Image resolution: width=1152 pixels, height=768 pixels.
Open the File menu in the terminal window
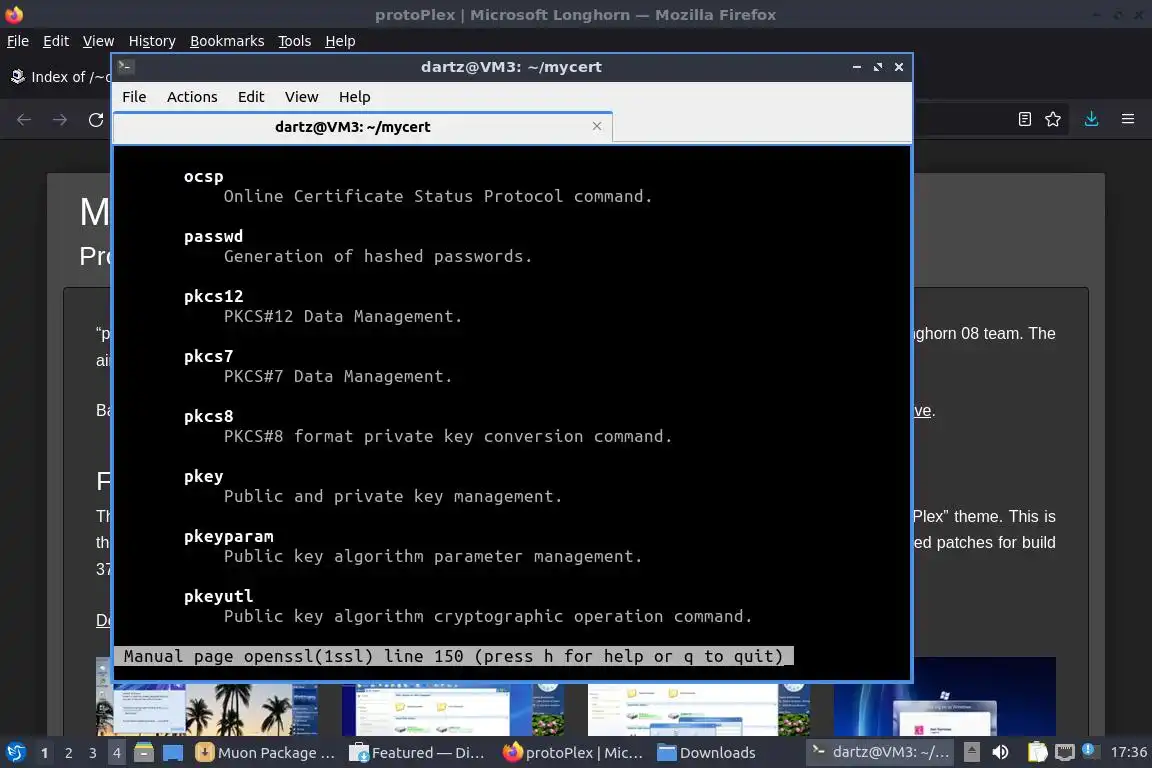(134, 97)
